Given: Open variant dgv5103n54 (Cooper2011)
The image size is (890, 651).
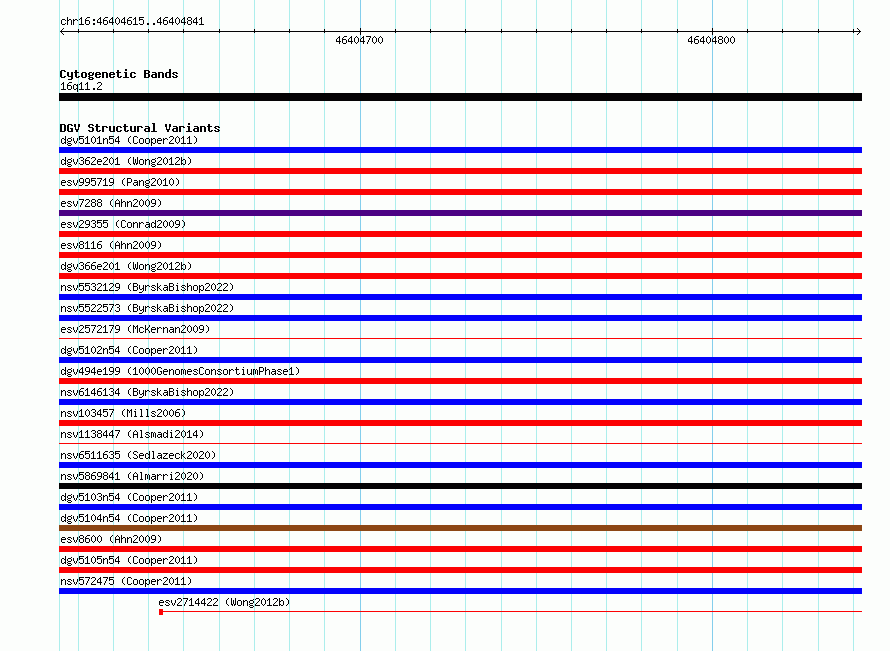Looking at the screenshot, I should point(129,497).
